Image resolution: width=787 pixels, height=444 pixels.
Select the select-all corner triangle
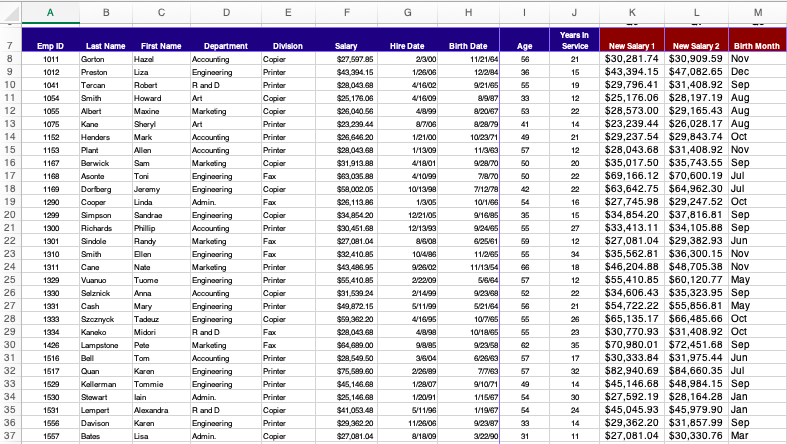[x=11, y=13]
